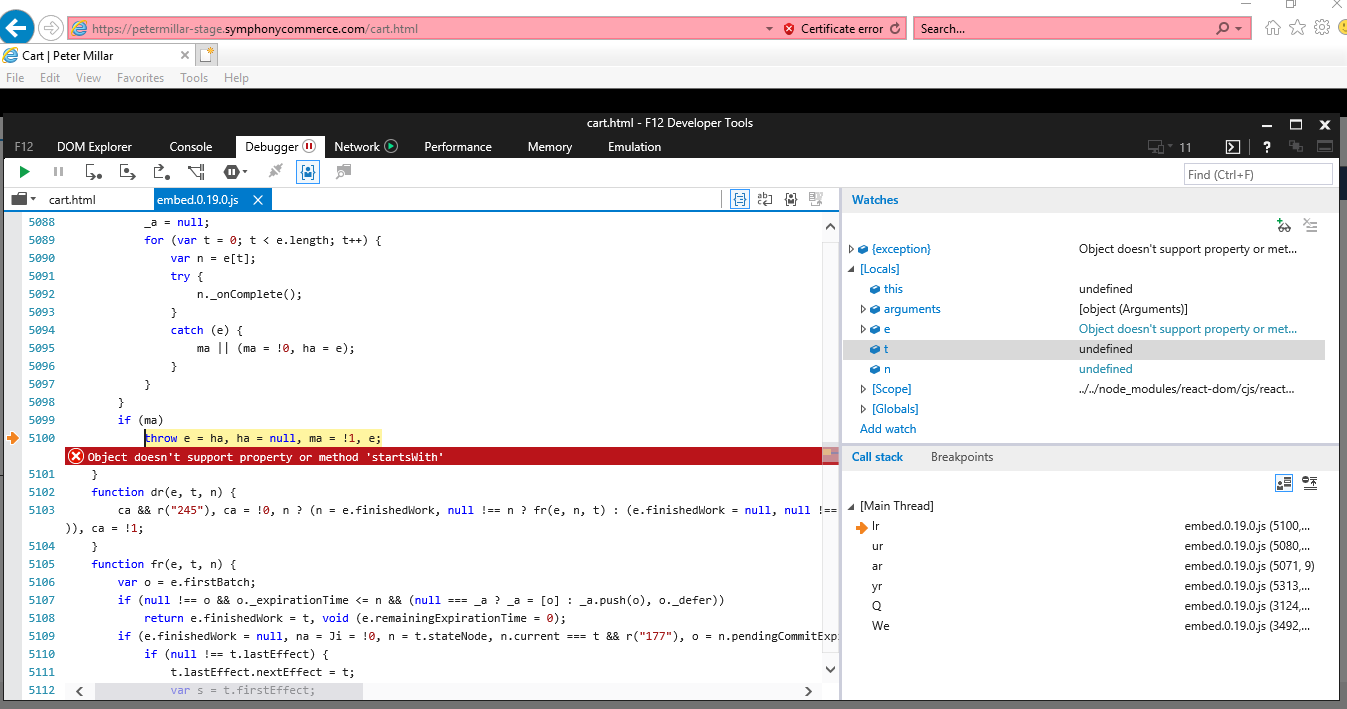Click the add watch glasses icon

click(1284, 226)
